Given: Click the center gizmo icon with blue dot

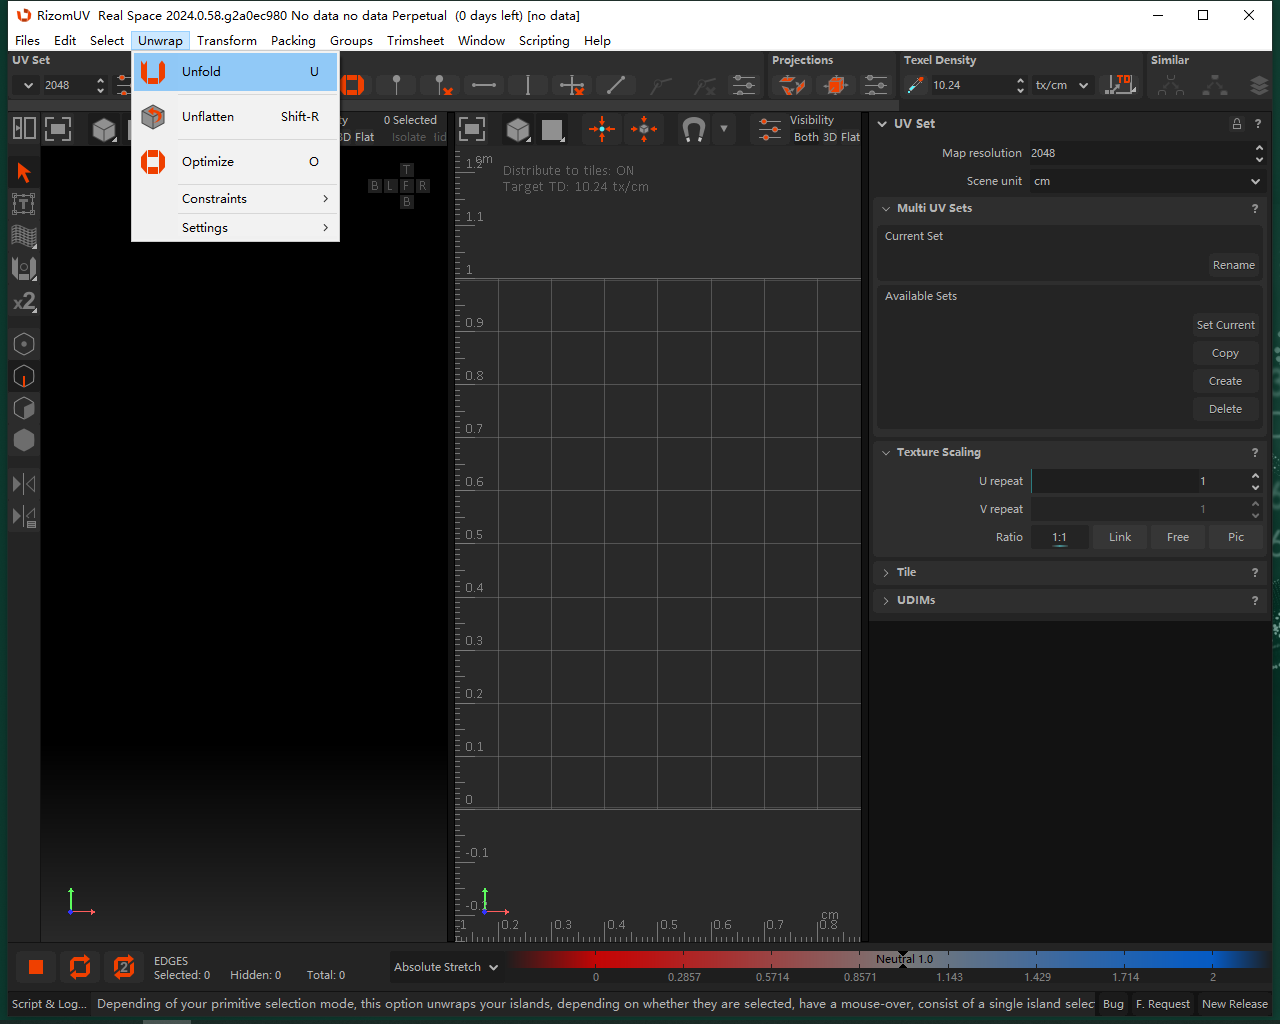Looking at the screenshot, I should pos(602,128).
